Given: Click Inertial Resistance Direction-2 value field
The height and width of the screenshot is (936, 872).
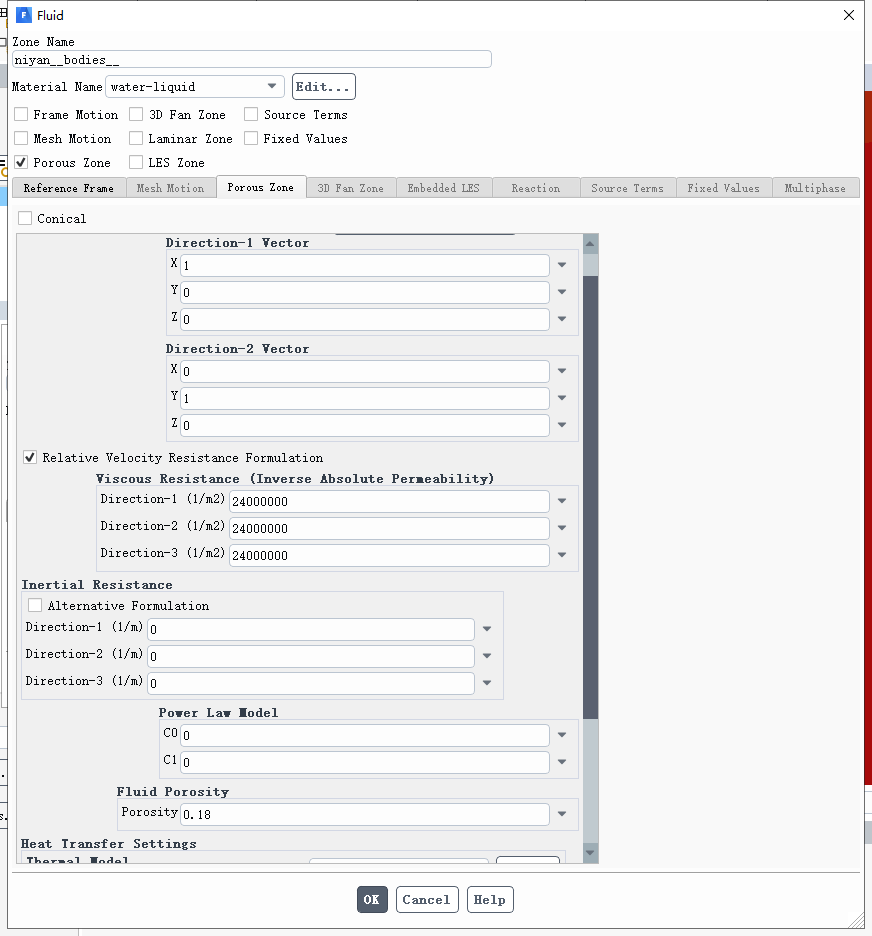Looking at the screenshot, I should coord(311,656).
